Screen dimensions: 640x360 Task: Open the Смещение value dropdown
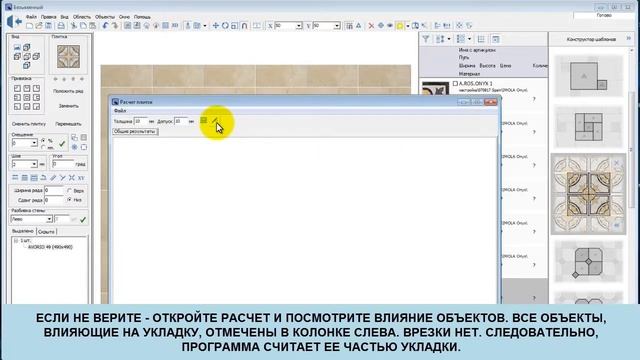point(34,143)
